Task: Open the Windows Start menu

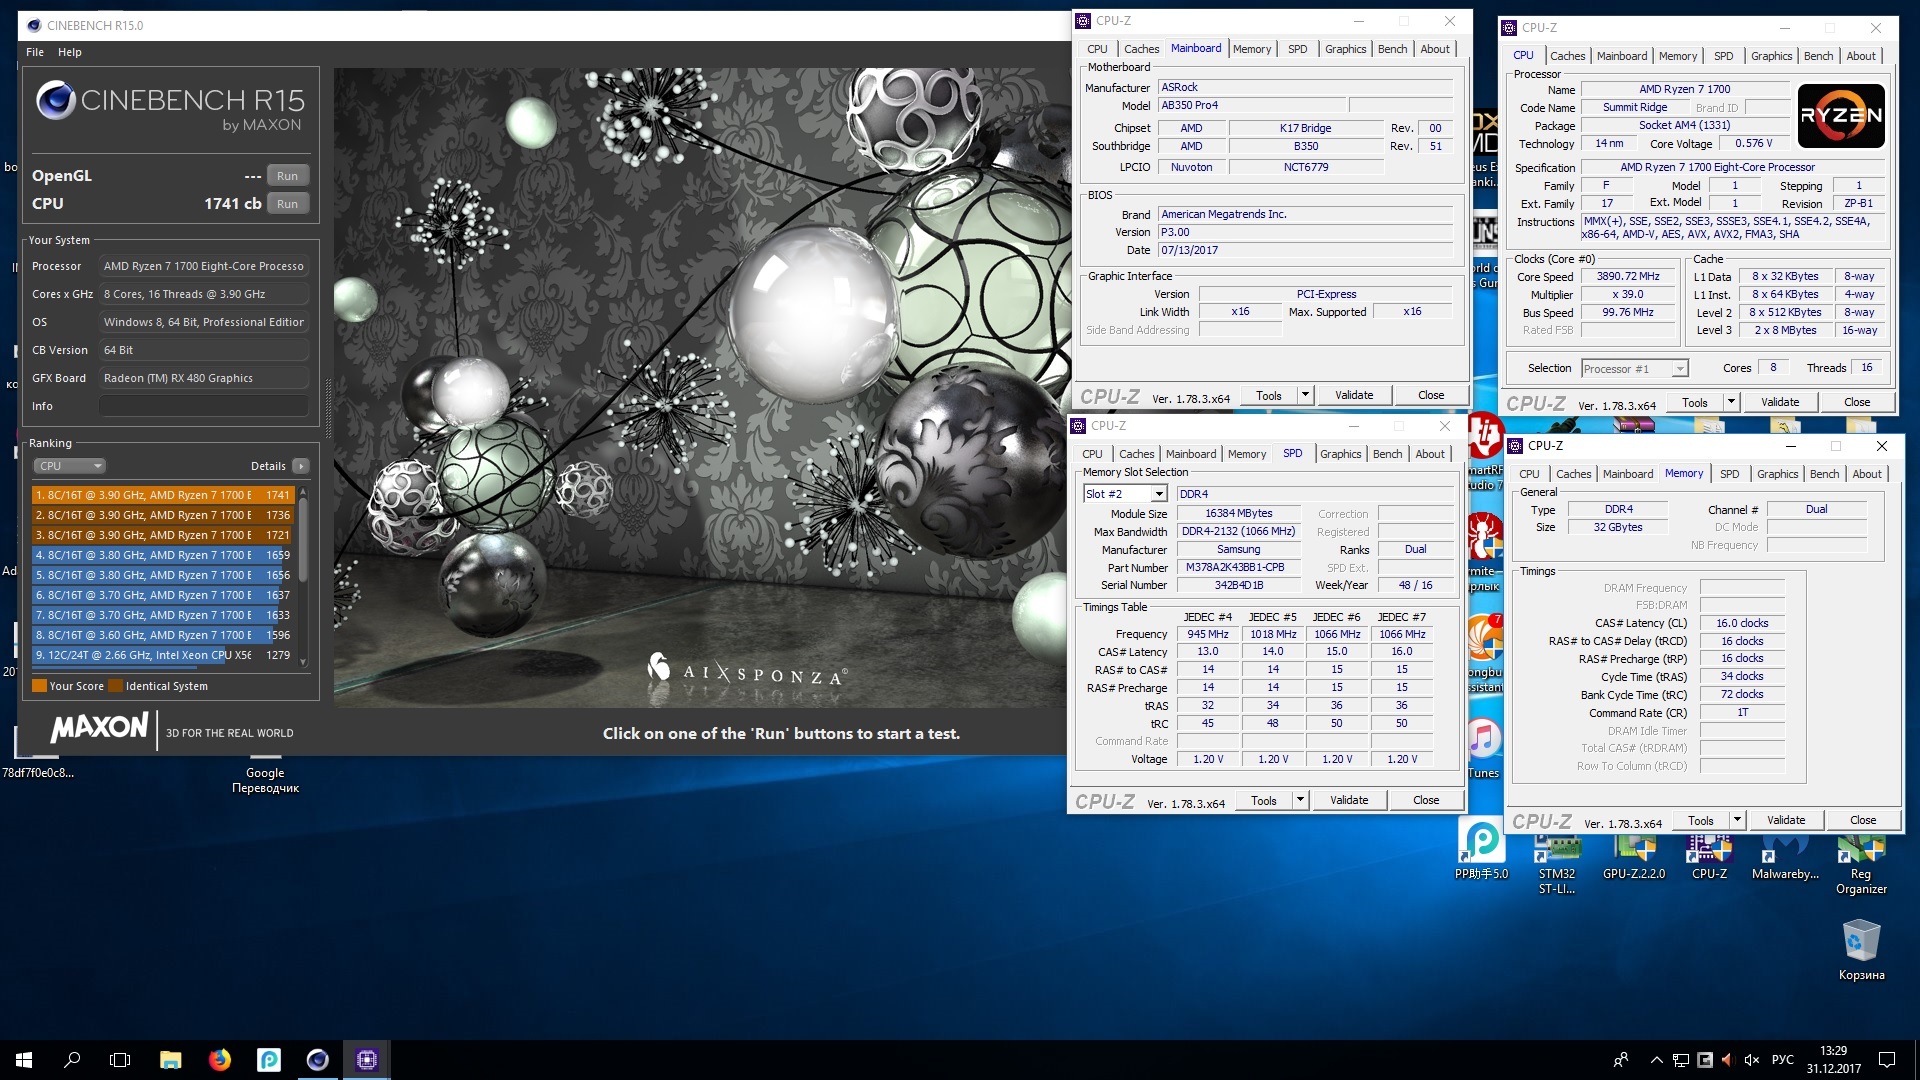Action: click(x=24, y=1060)
